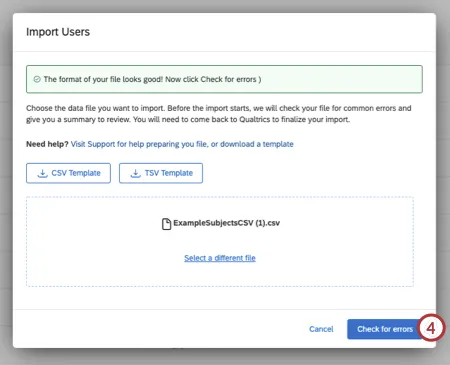Click the Check for errors button
Viewport: 450px width, 365px height.
385,329
